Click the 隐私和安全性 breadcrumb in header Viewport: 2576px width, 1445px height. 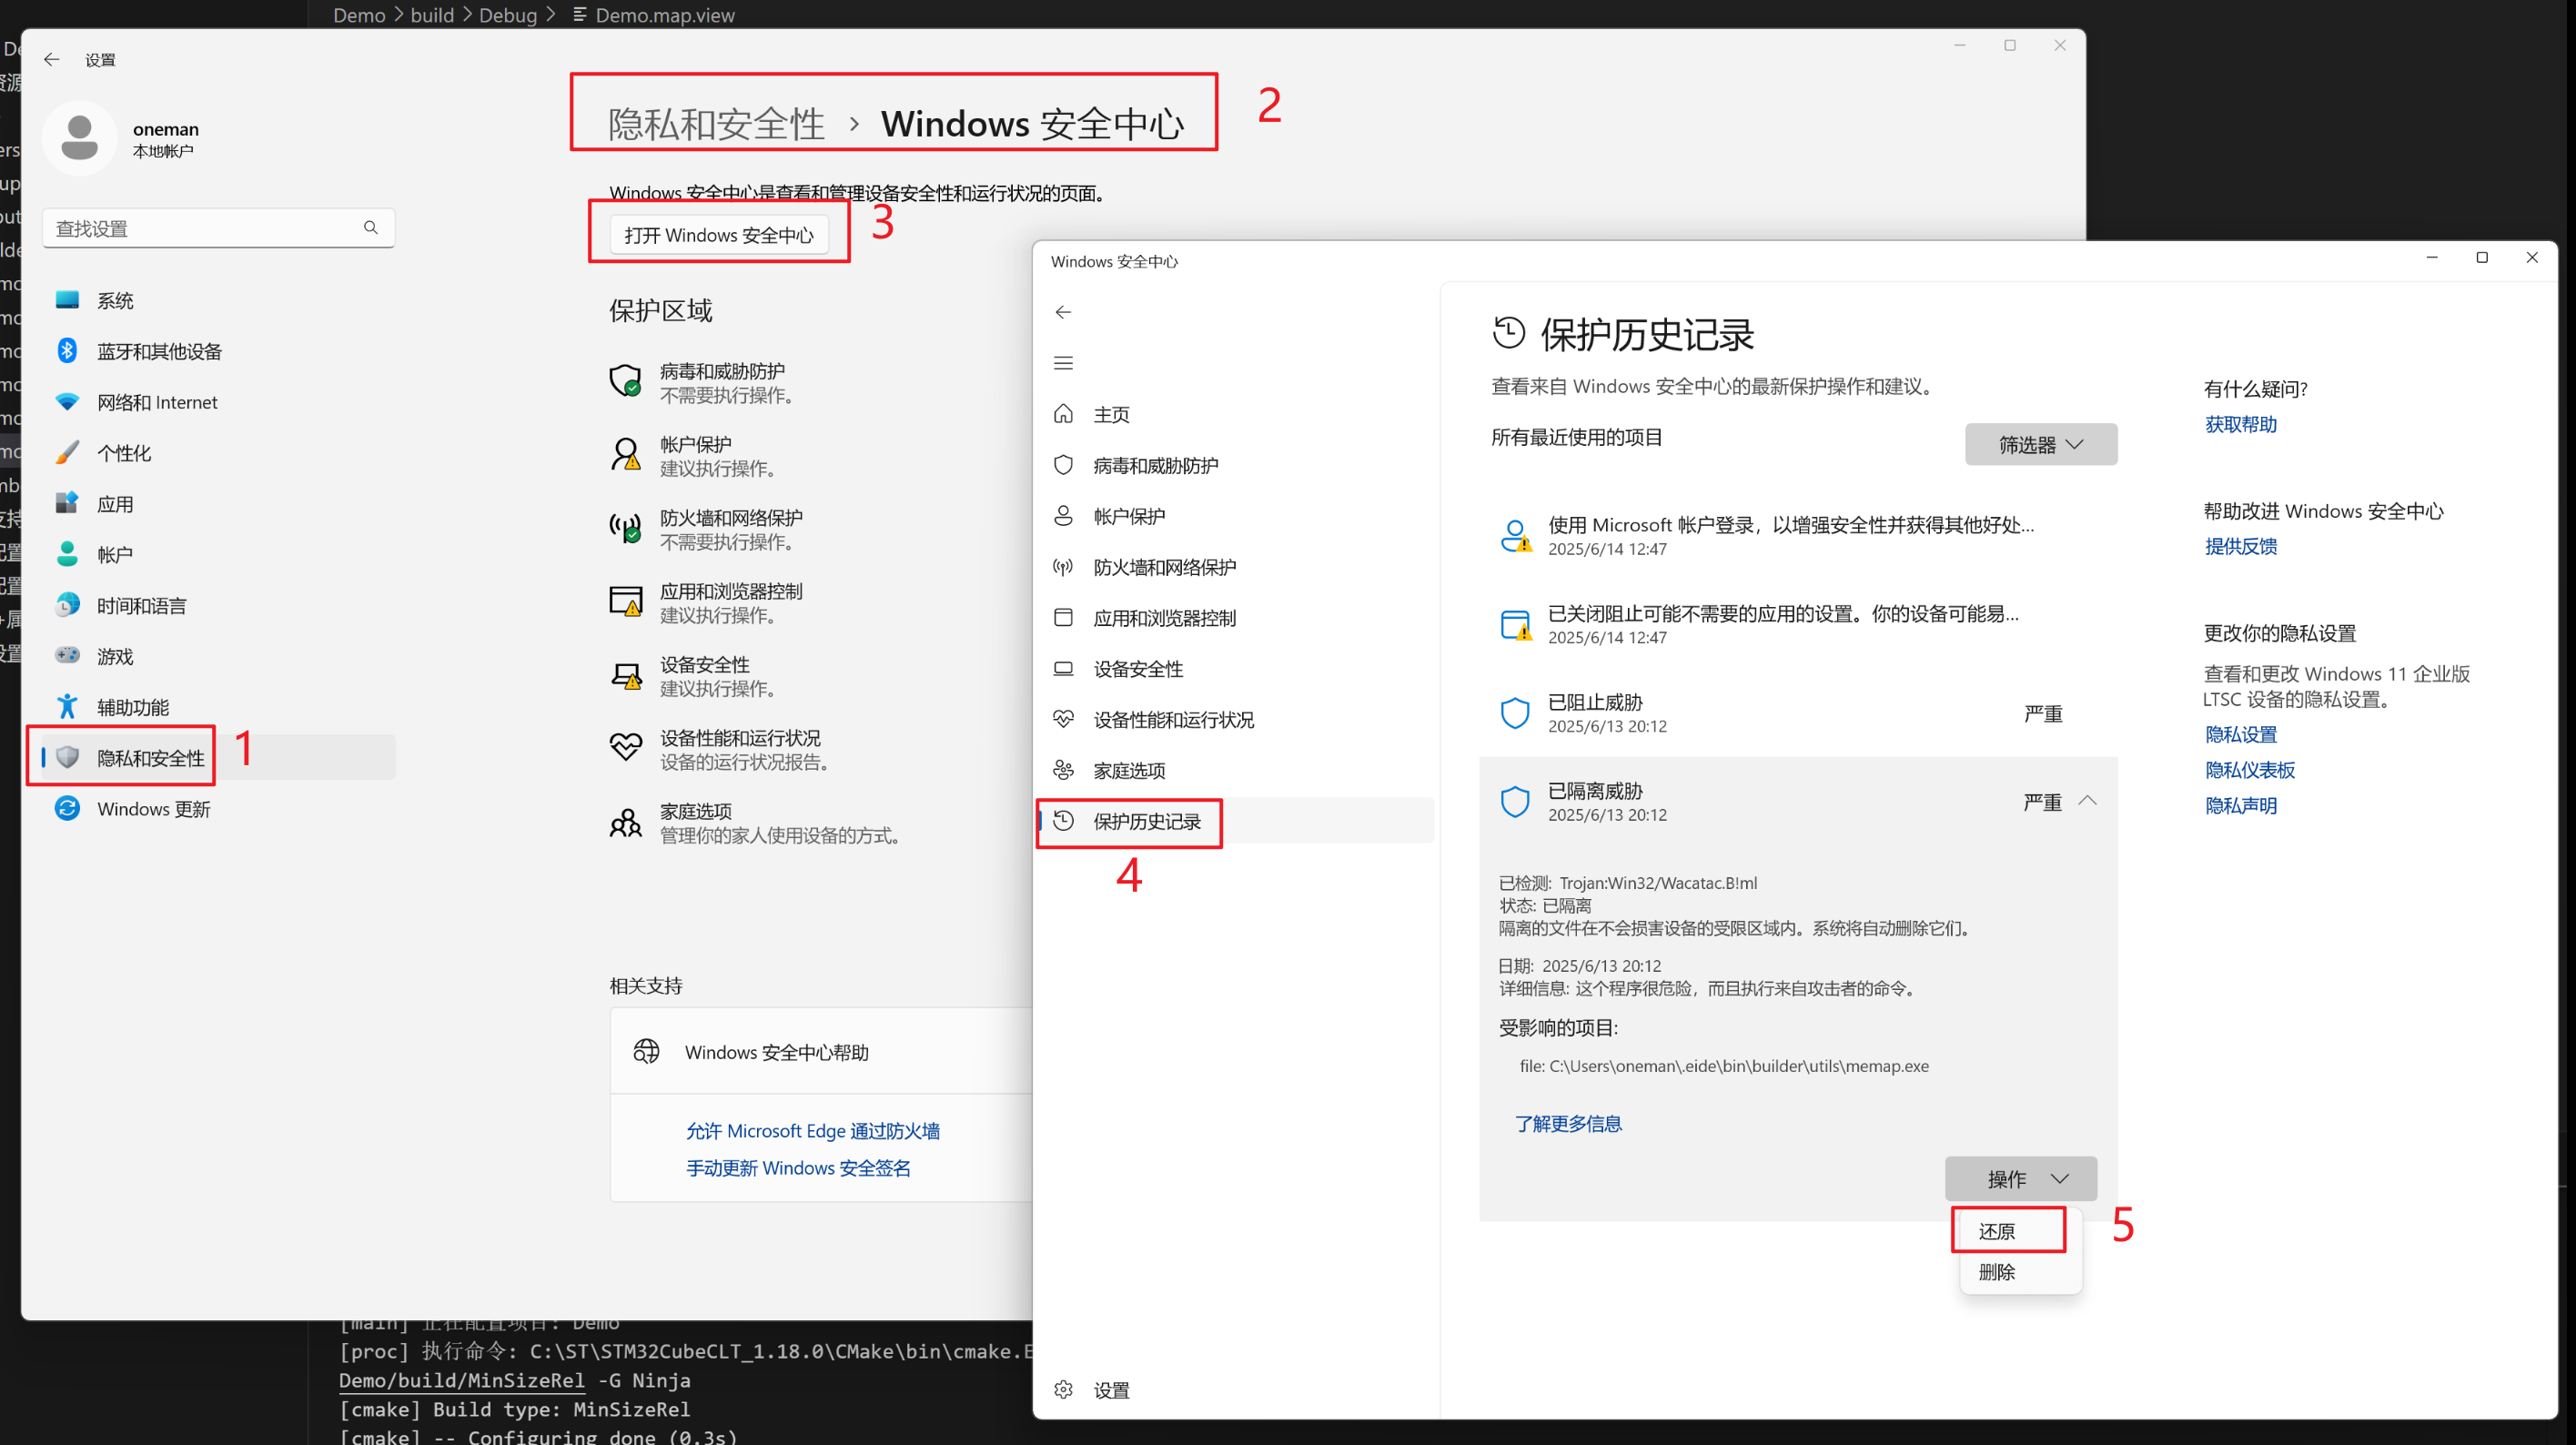[x=716, y=124]
